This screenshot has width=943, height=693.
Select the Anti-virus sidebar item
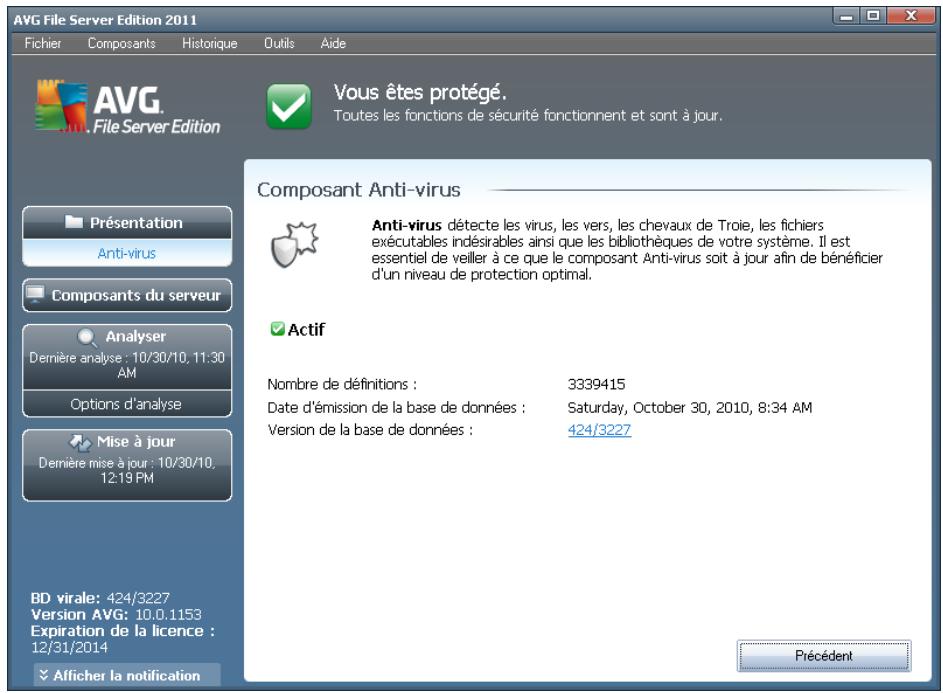coord(127,253)
